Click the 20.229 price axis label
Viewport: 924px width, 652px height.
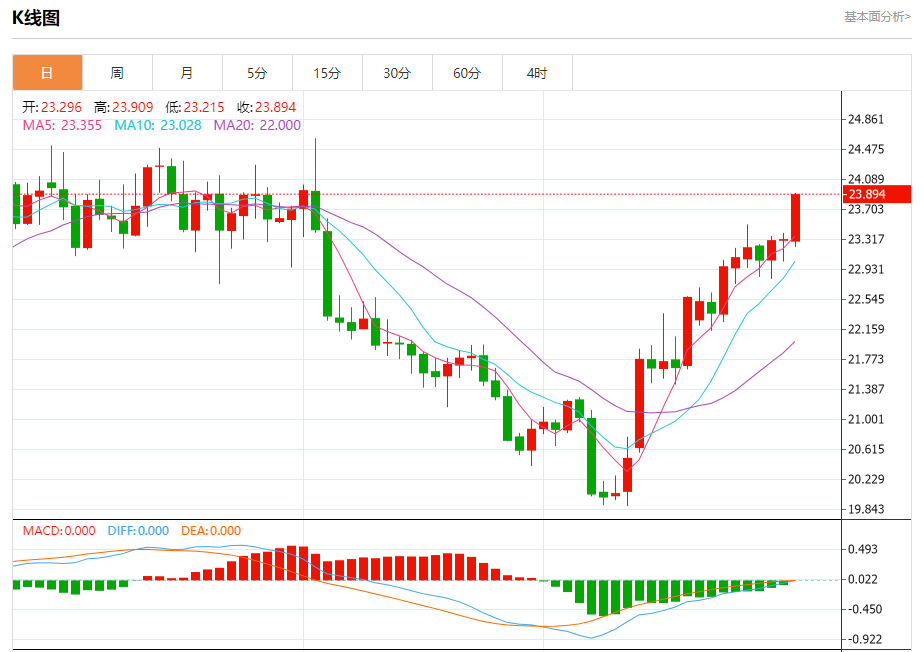(866, 479)
